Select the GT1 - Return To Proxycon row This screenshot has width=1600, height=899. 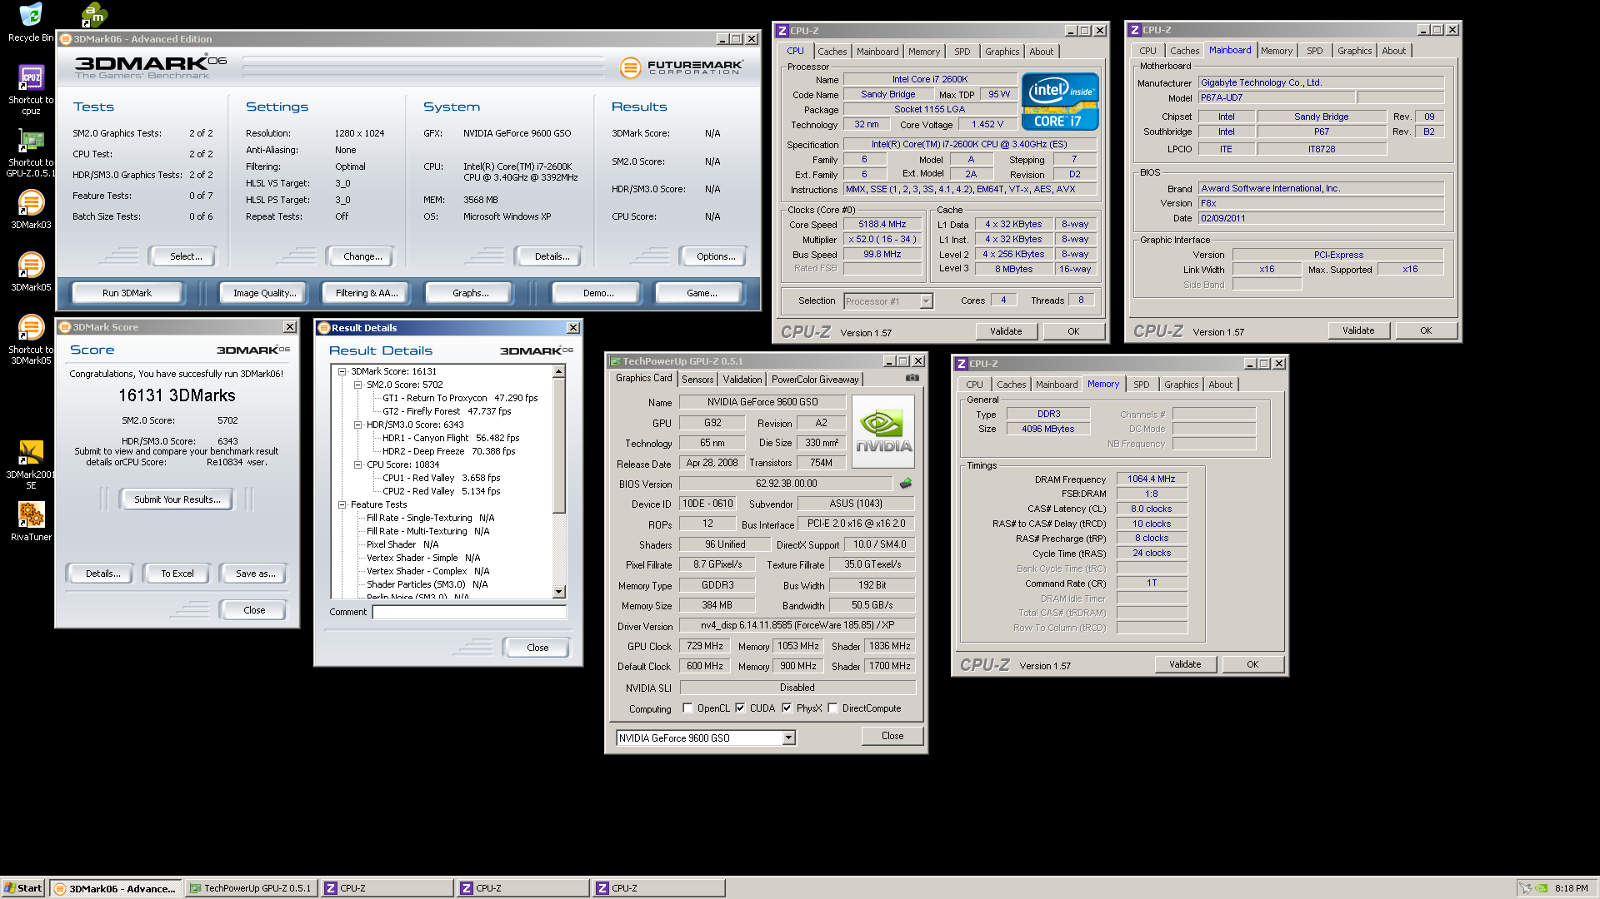460,397
